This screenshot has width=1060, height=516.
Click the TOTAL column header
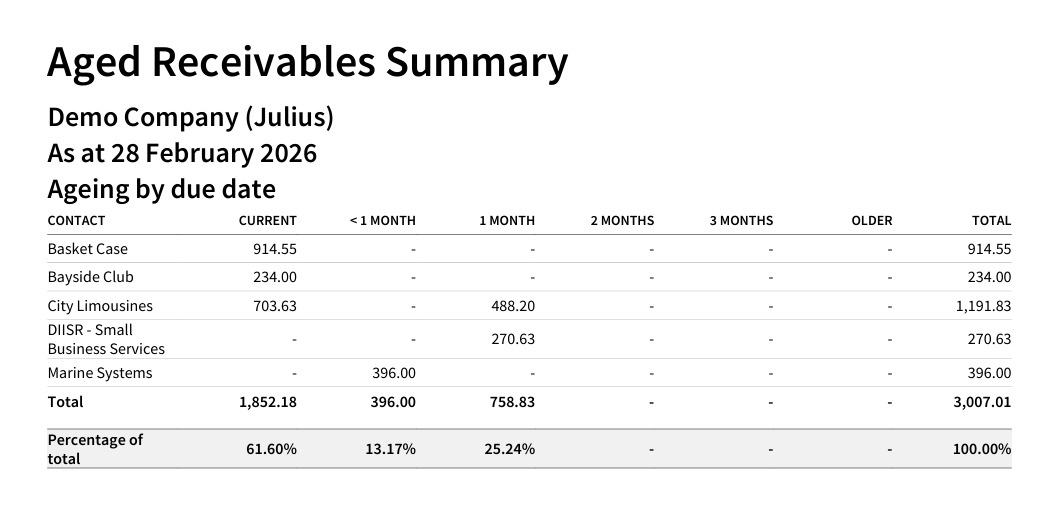(x=991, y=220)
